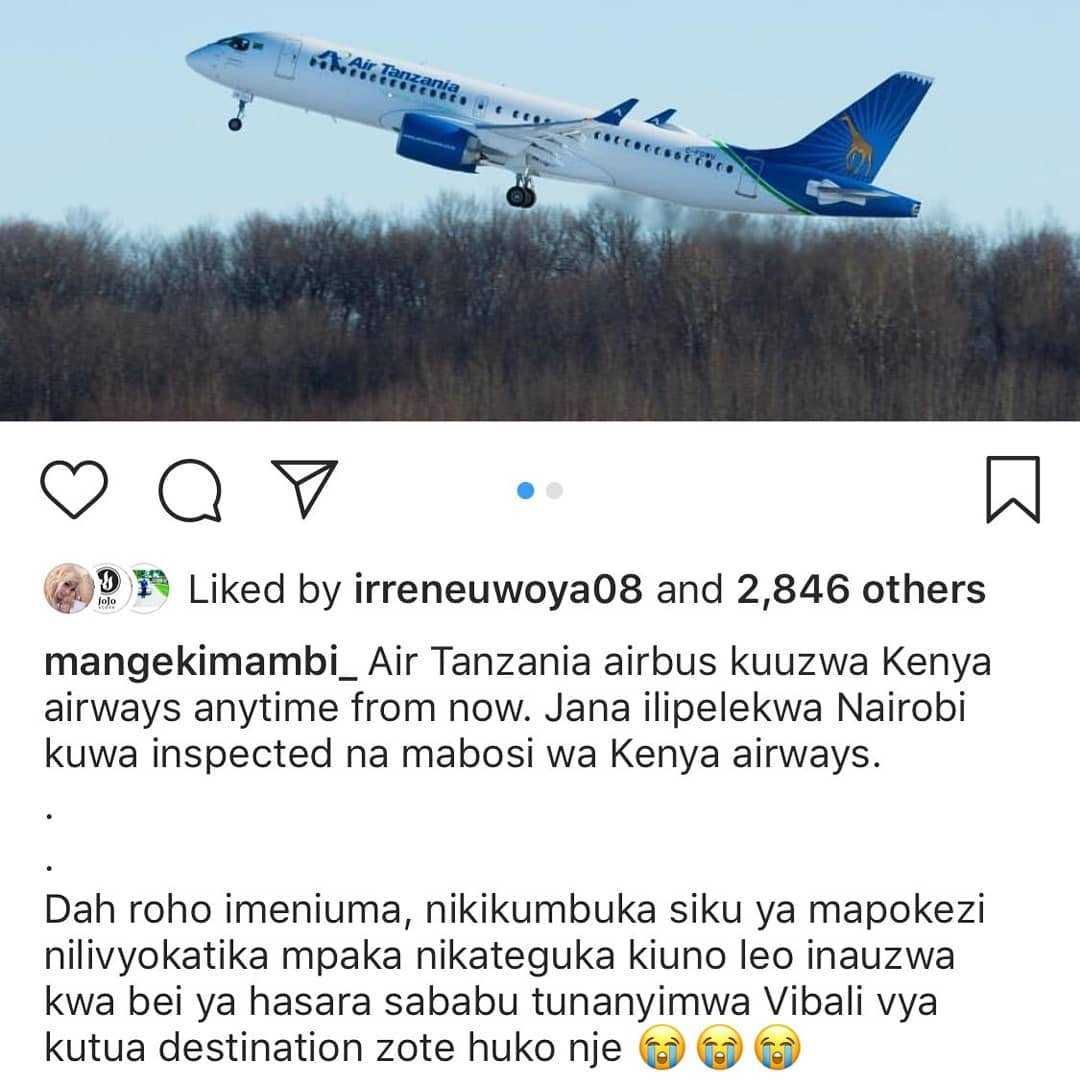Click the 'Liked by' text
The height and width of the screenshot is (1086, 1080).
[x=265, y=590]
